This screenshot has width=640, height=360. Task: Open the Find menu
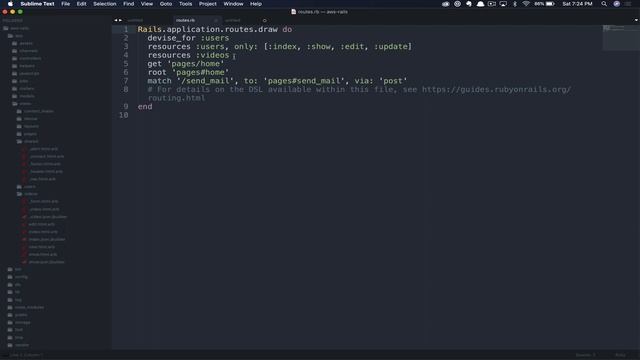point(129,4)
